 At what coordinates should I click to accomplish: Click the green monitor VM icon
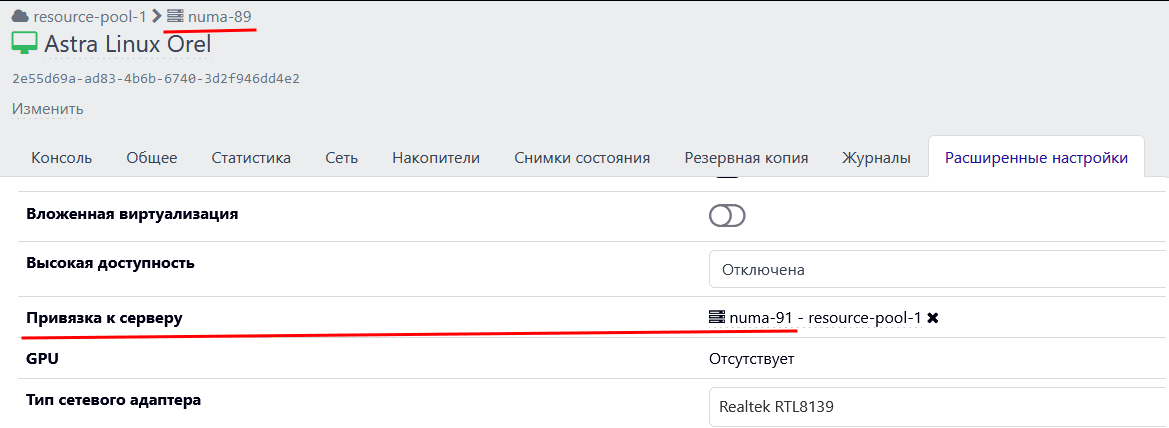tap(24, 44)
